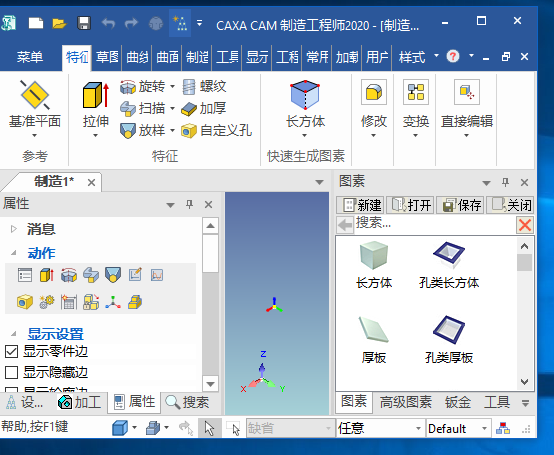Expand the 消息 section
Image resolution: width=554 pixels, height=455 pixels.
click(x=14, y=229)
